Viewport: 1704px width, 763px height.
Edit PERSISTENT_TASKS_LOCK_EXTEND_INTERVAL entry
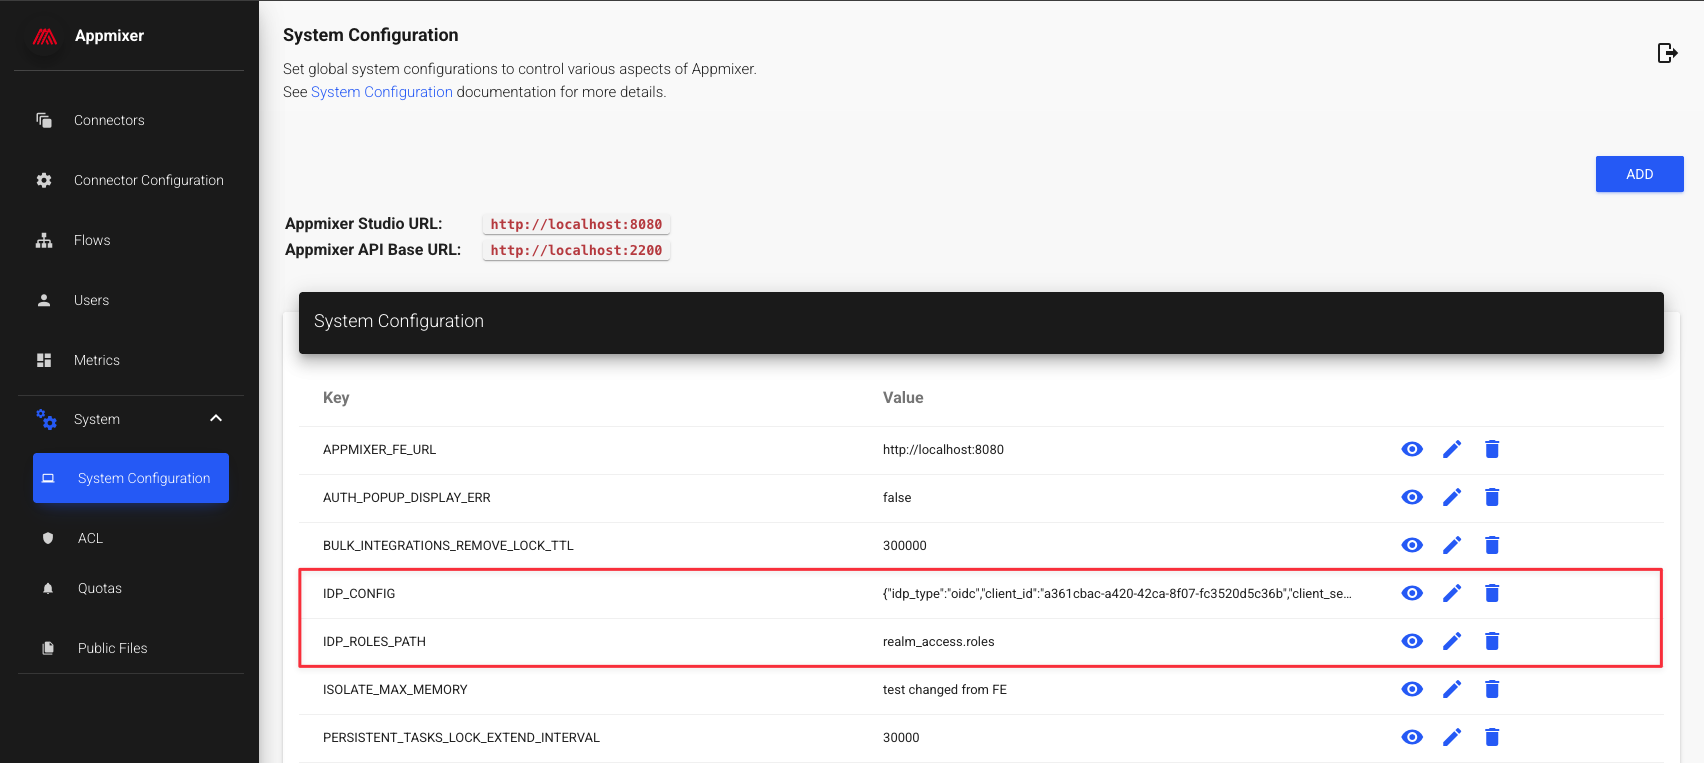(1452, 737)
